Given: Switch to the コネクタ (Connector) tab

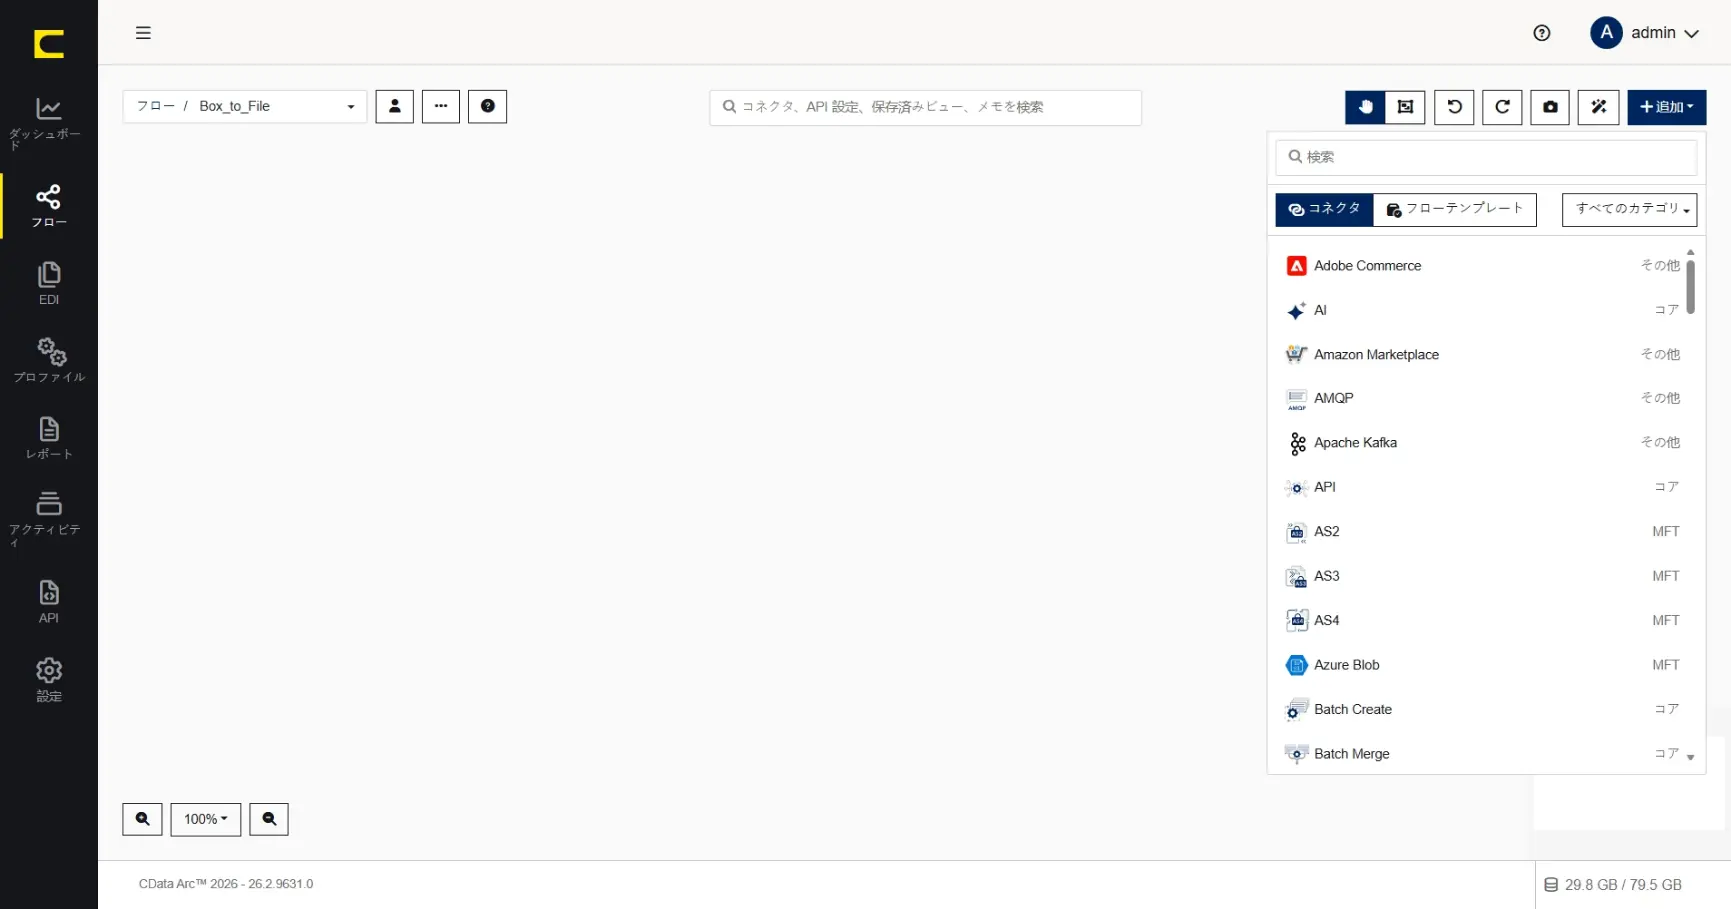Looking at the screenshot, I should pyautogui.click(x=1324, y=209).
